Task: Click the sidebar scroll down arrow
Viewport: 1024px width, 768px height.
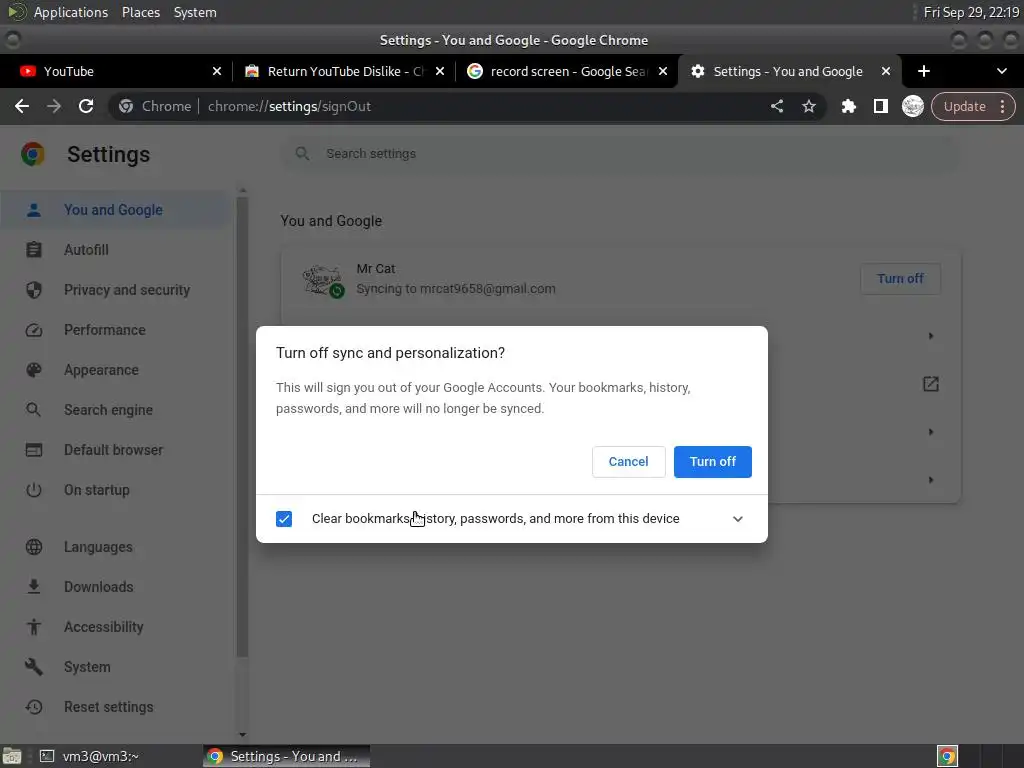Action: 242,735
